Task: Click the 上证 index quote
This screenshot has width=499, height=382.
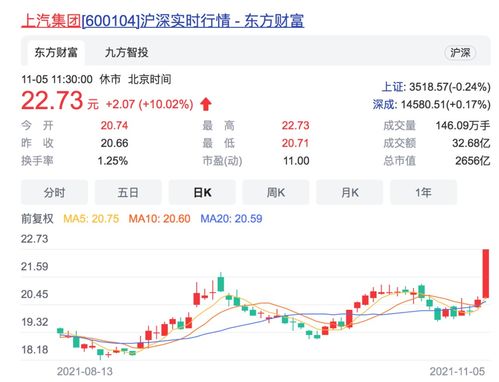Action: [436, 87]
